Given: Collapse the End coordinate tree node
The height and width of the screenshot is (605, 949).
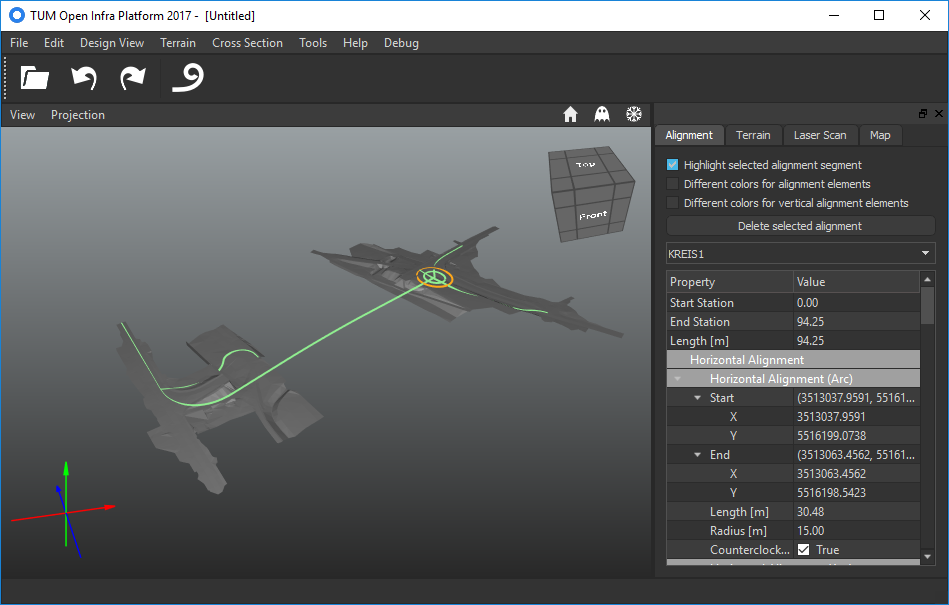Looking at the screenshot, I should [697, 454].
